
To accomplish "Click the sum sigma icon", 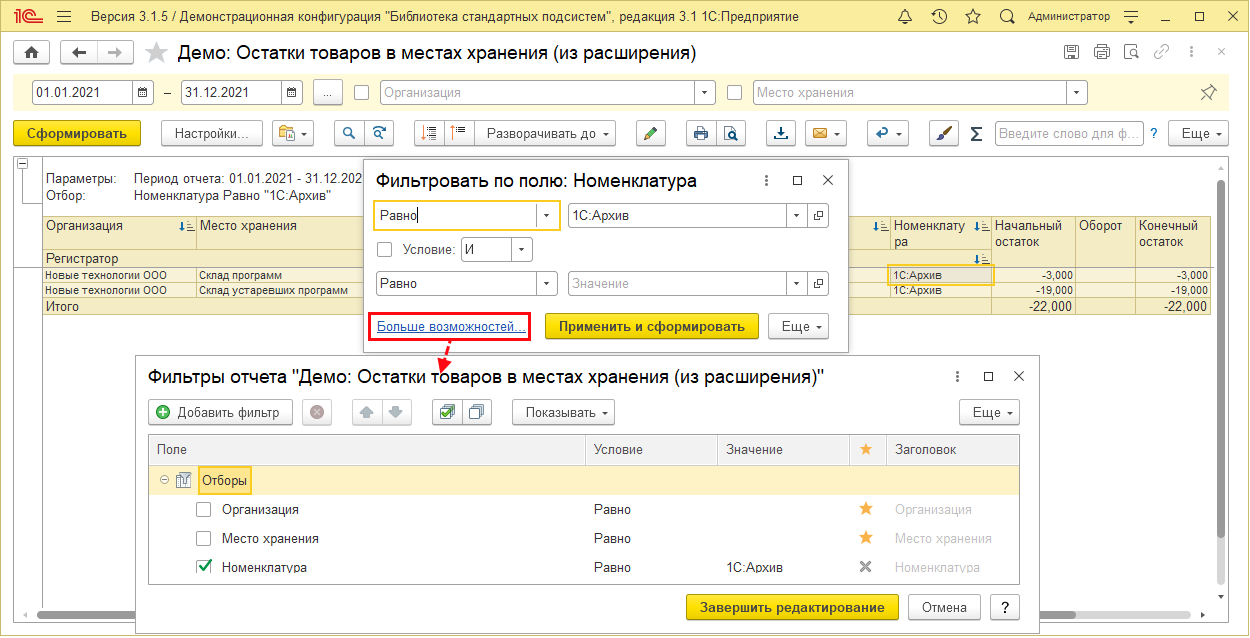I will (976, 133).
